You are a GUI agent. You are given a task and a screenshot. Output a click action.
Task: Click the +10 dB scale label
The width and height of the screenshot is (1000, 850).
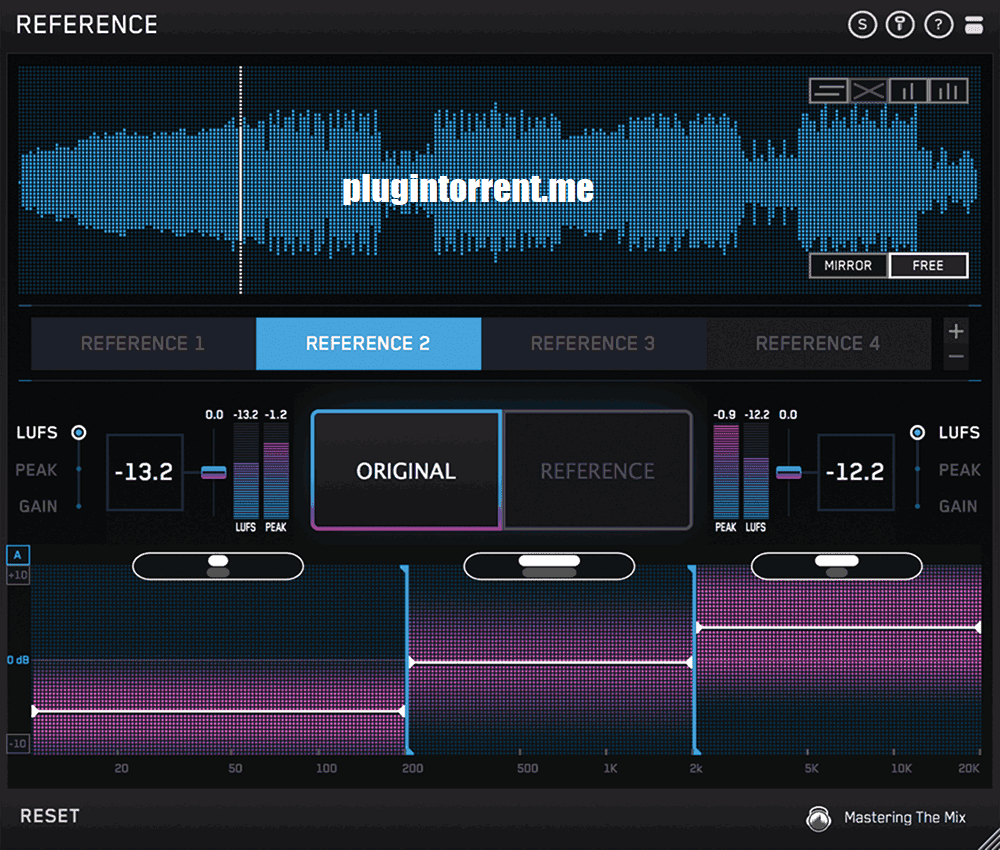coord(18,575)
